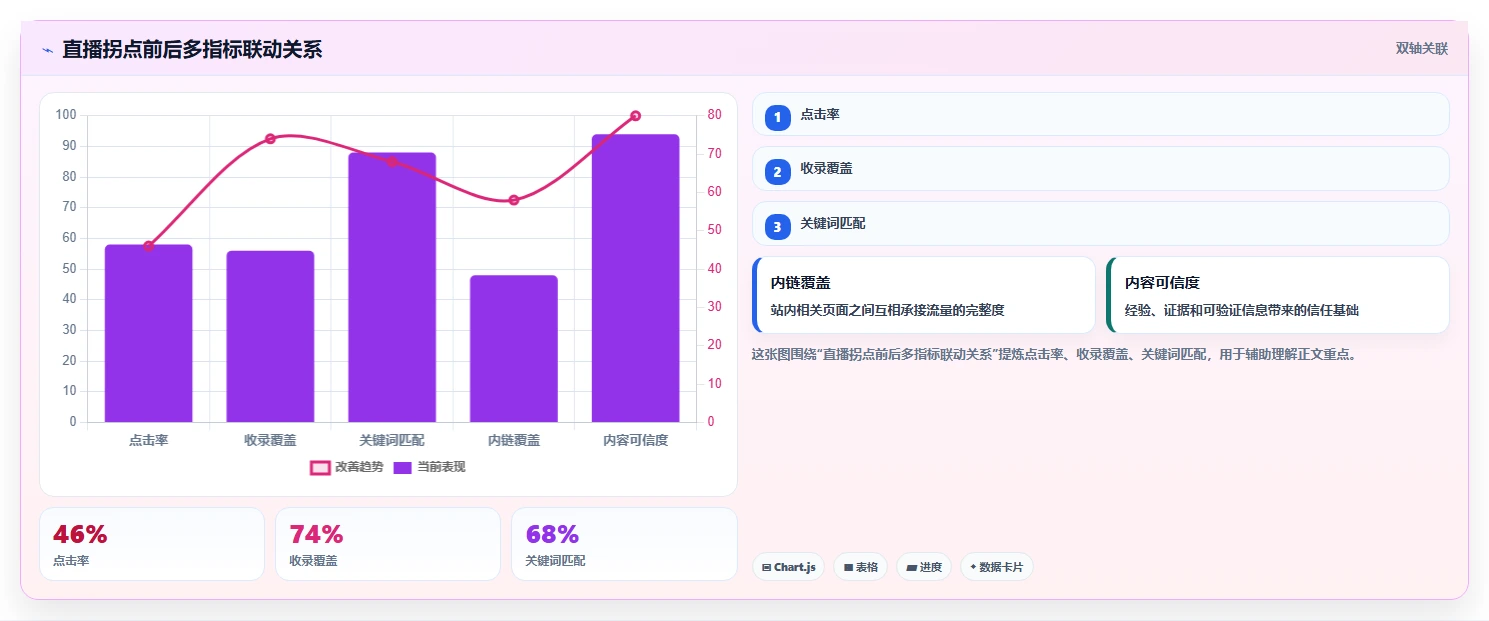
Task: Click the icon in the Chart.js tag
Action: (x=766, y=567)
